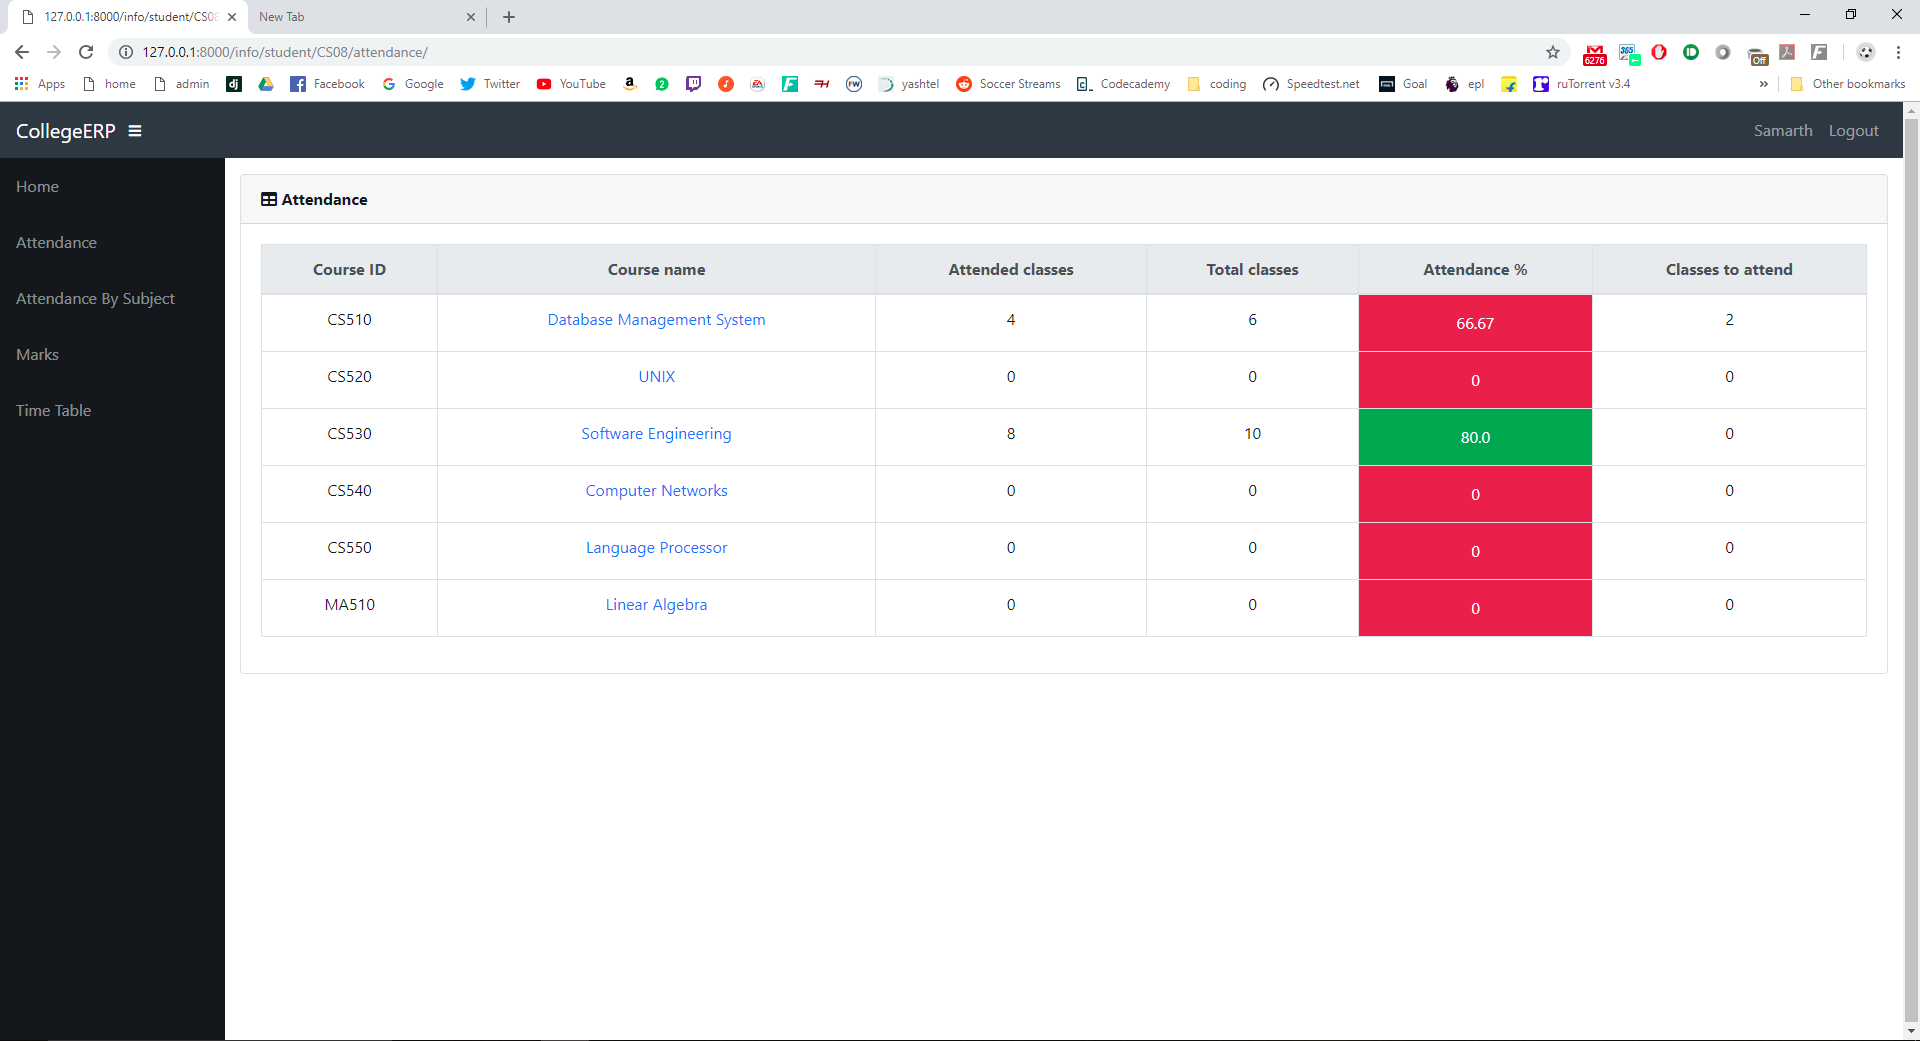Open Marks in the sidebar
1920x1041 pixels.
tap(37, 355)
